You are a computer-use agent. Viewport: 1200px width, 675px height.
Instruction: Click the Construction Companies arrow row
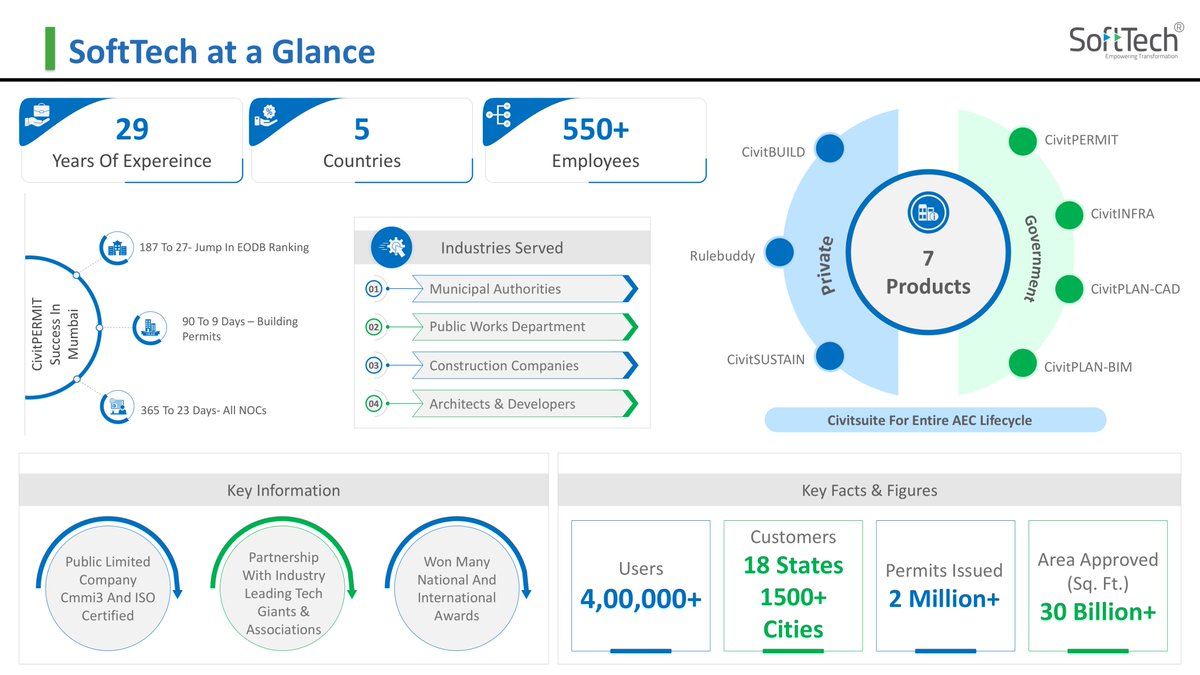pyautogui.click(x=525, y=366)
